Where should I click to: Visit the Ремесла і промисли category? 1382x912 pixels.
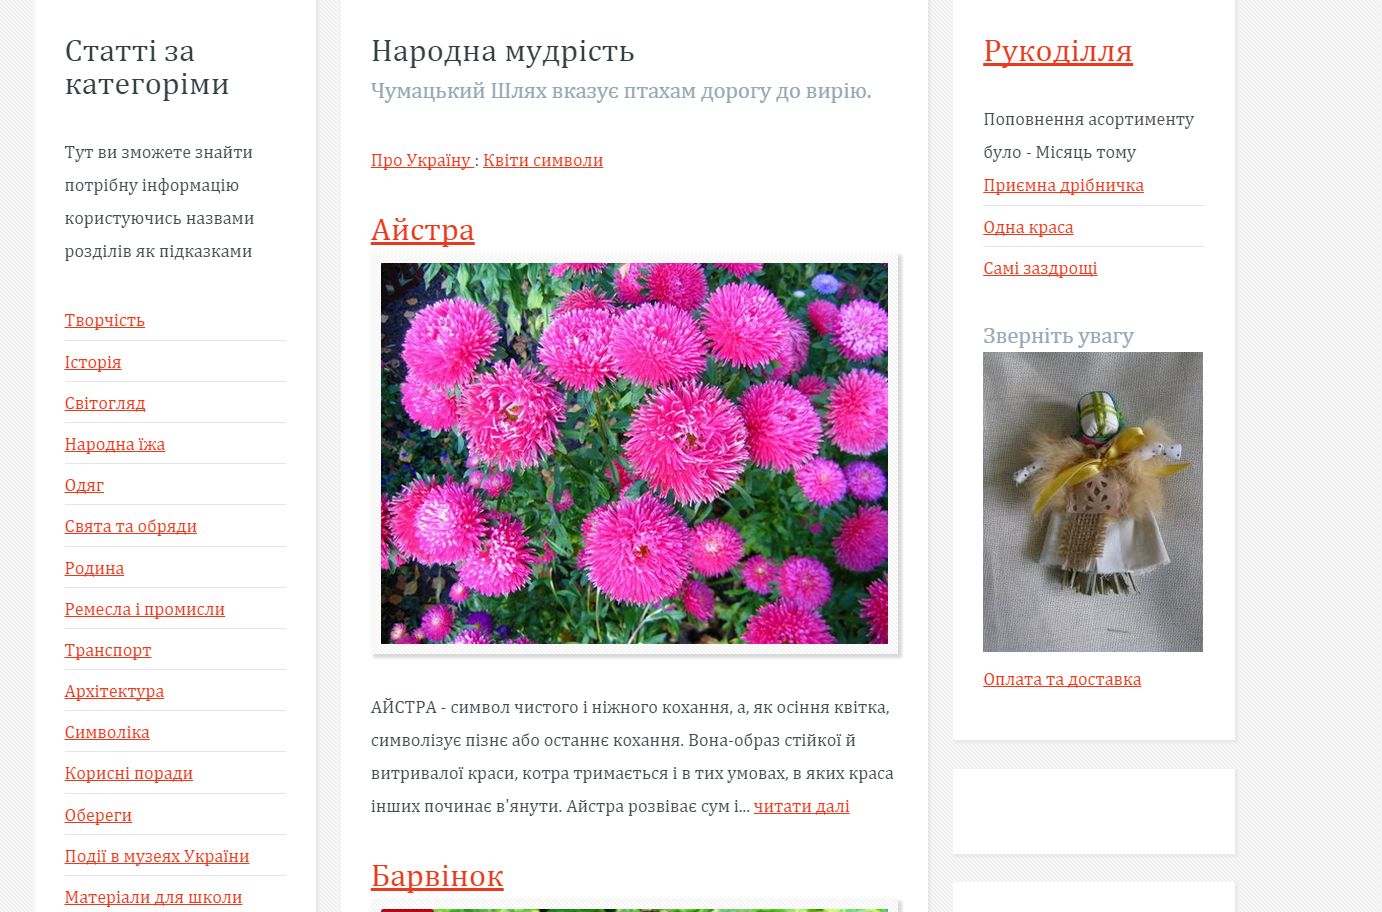144,609
